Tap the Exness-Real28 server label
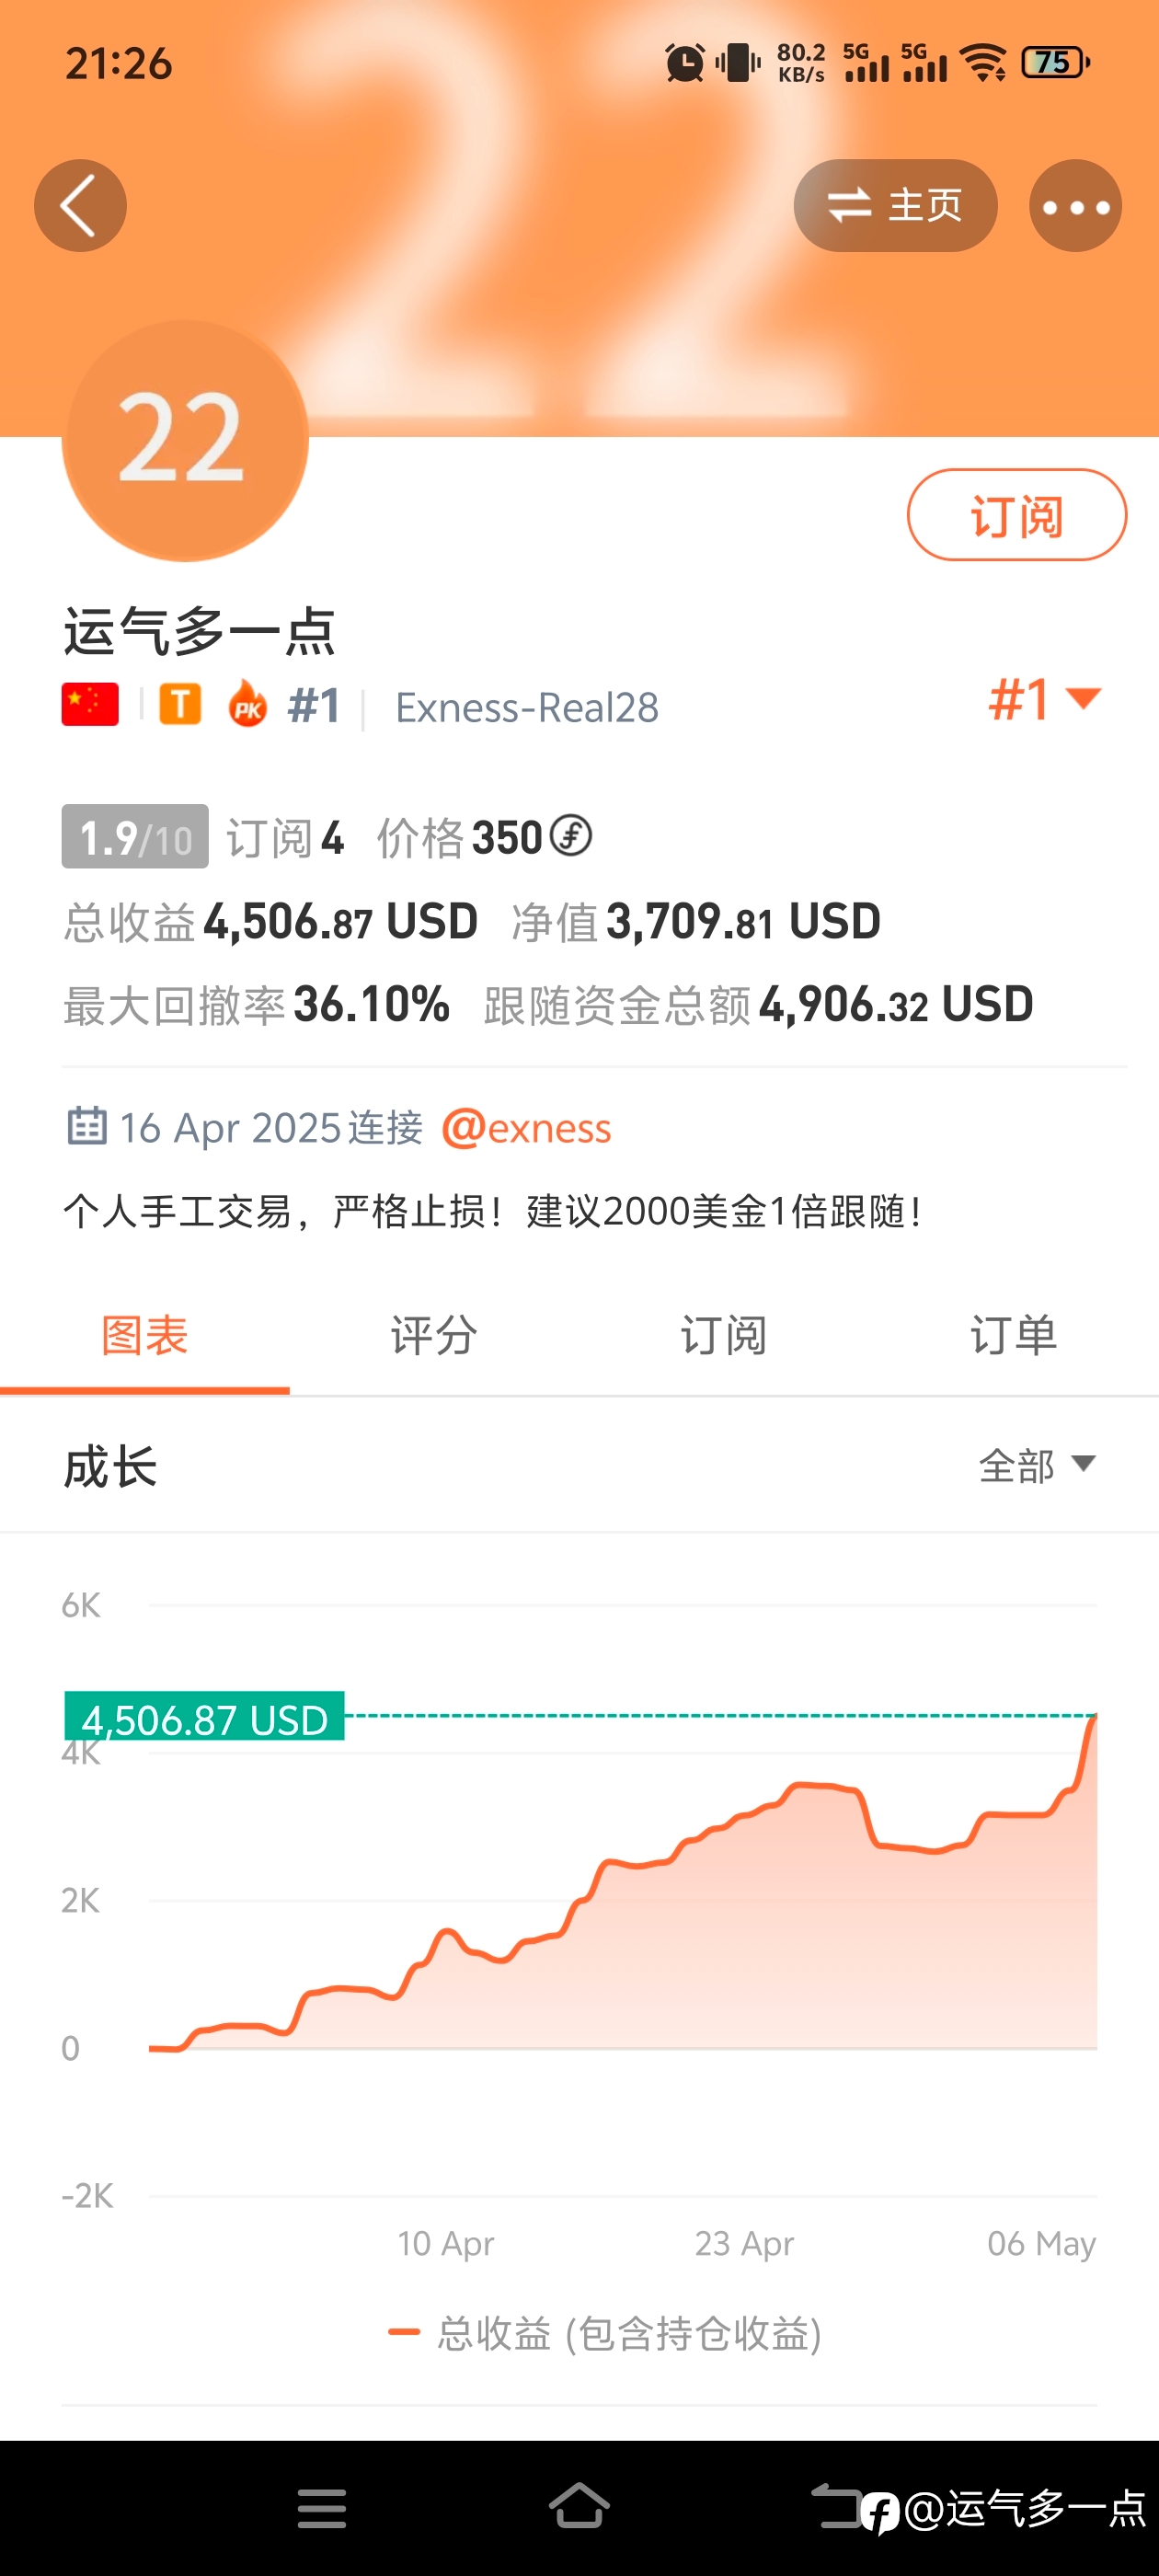 527,707
